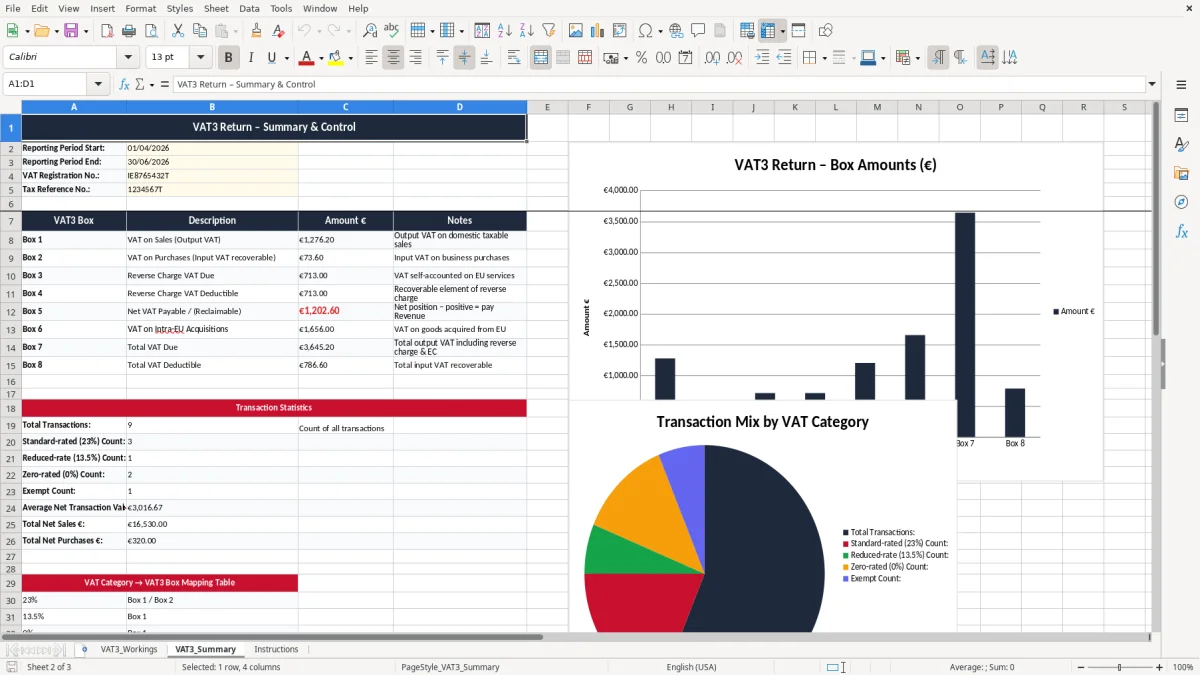Toggle Align Right

416,58
